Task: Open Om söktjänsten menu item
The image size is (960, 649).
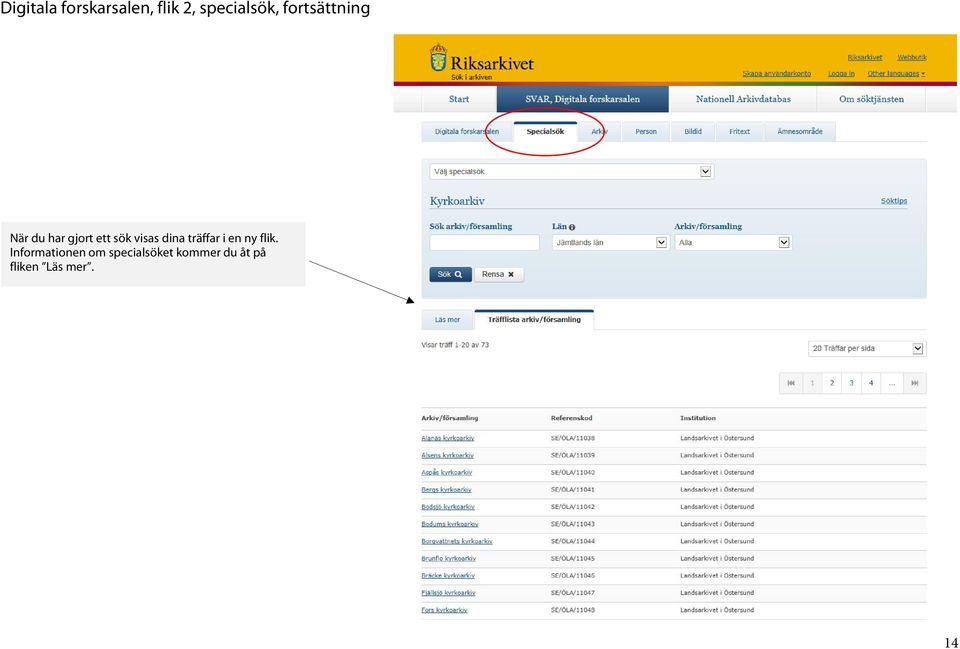Action: pos(871,99)
